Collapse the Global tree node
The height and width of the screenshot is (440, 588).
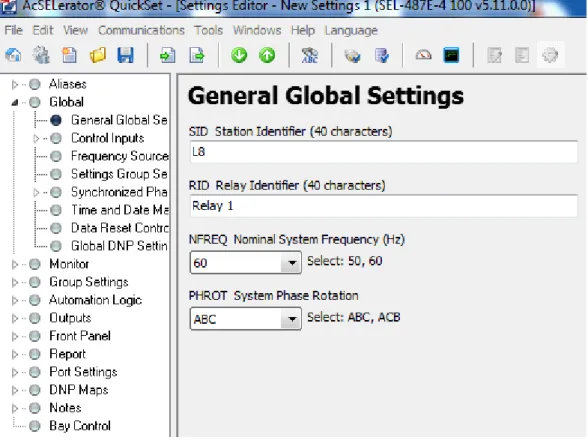pos(15,102)
